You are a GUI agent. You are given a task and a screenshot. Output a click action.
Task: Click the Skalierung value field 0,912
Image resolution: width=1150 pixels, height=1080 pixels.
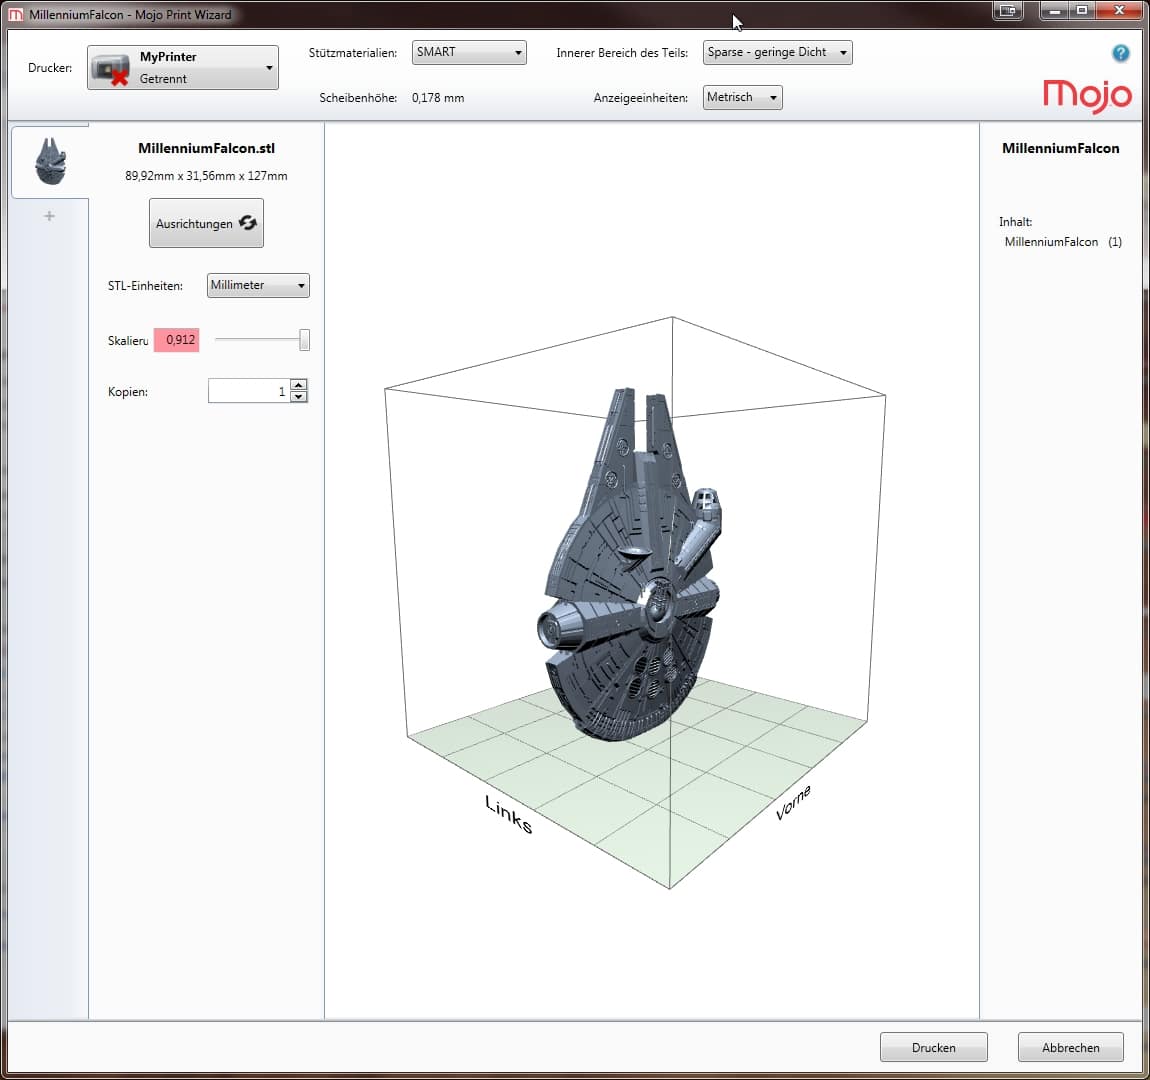[176, 339]
